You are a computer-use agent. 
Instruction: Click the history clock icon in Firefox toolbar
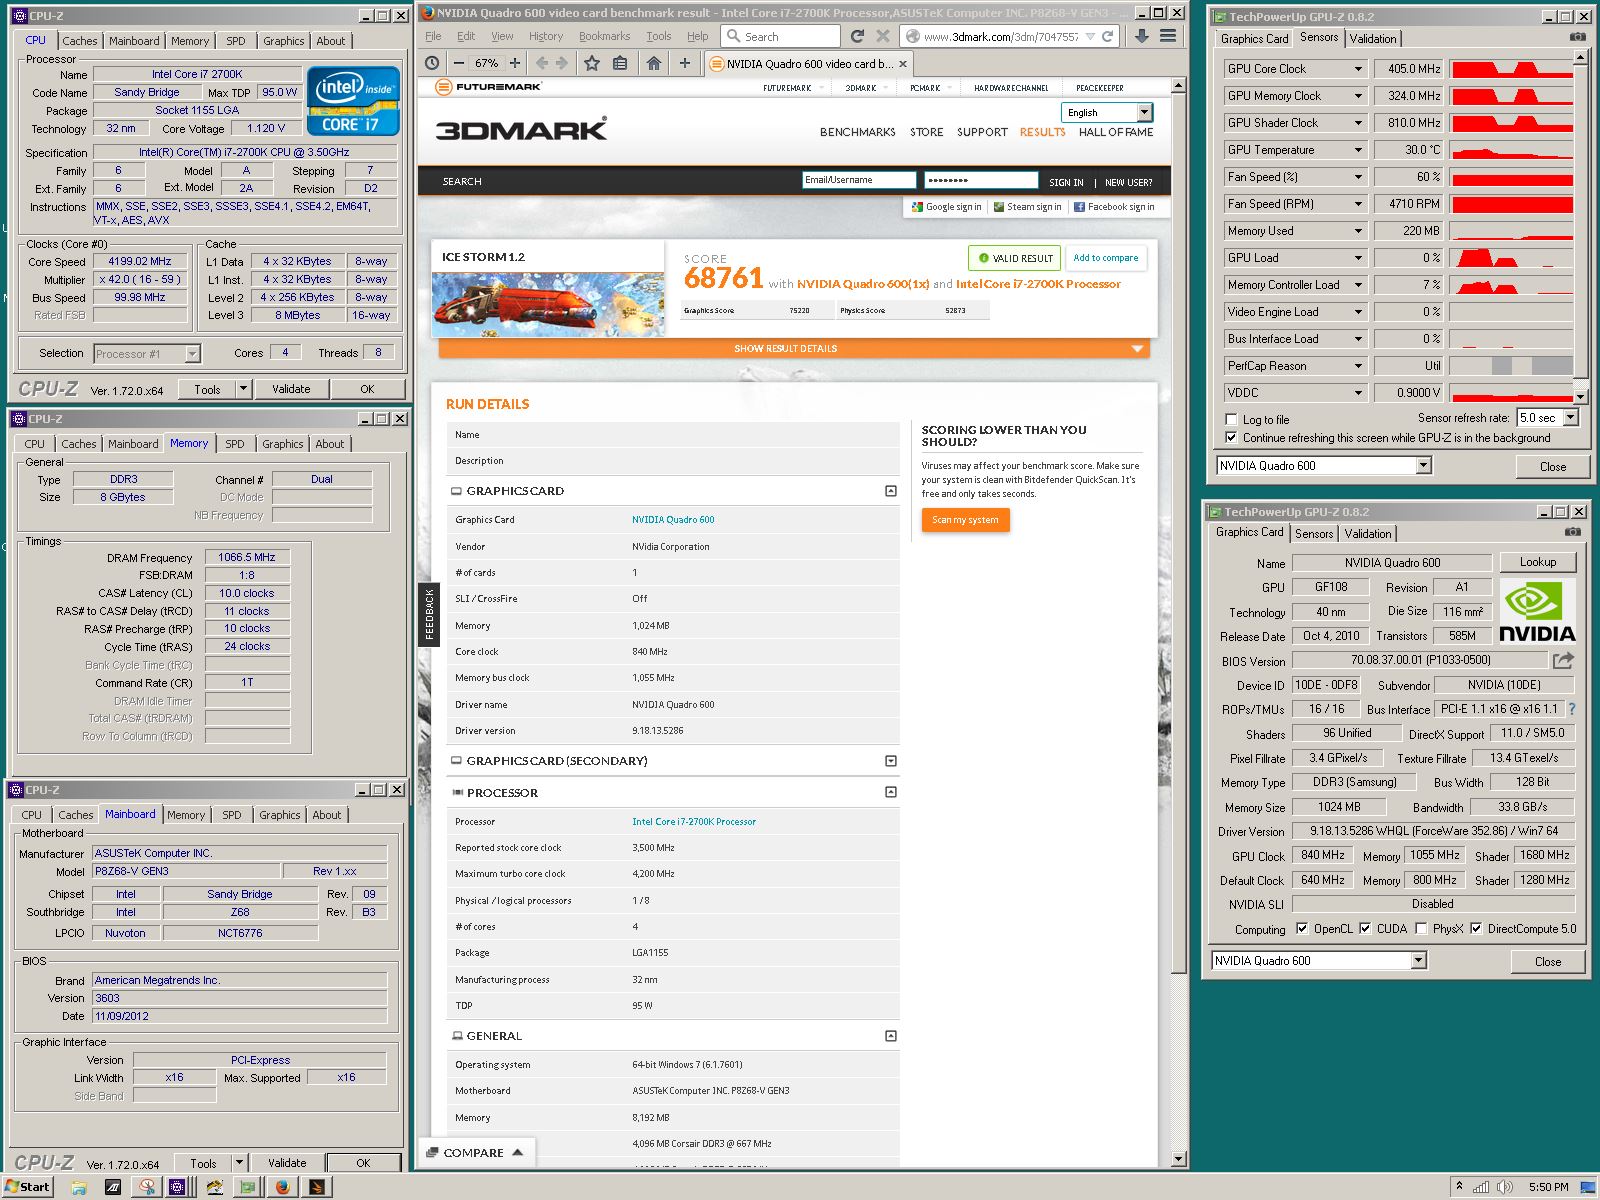[431, 62]
